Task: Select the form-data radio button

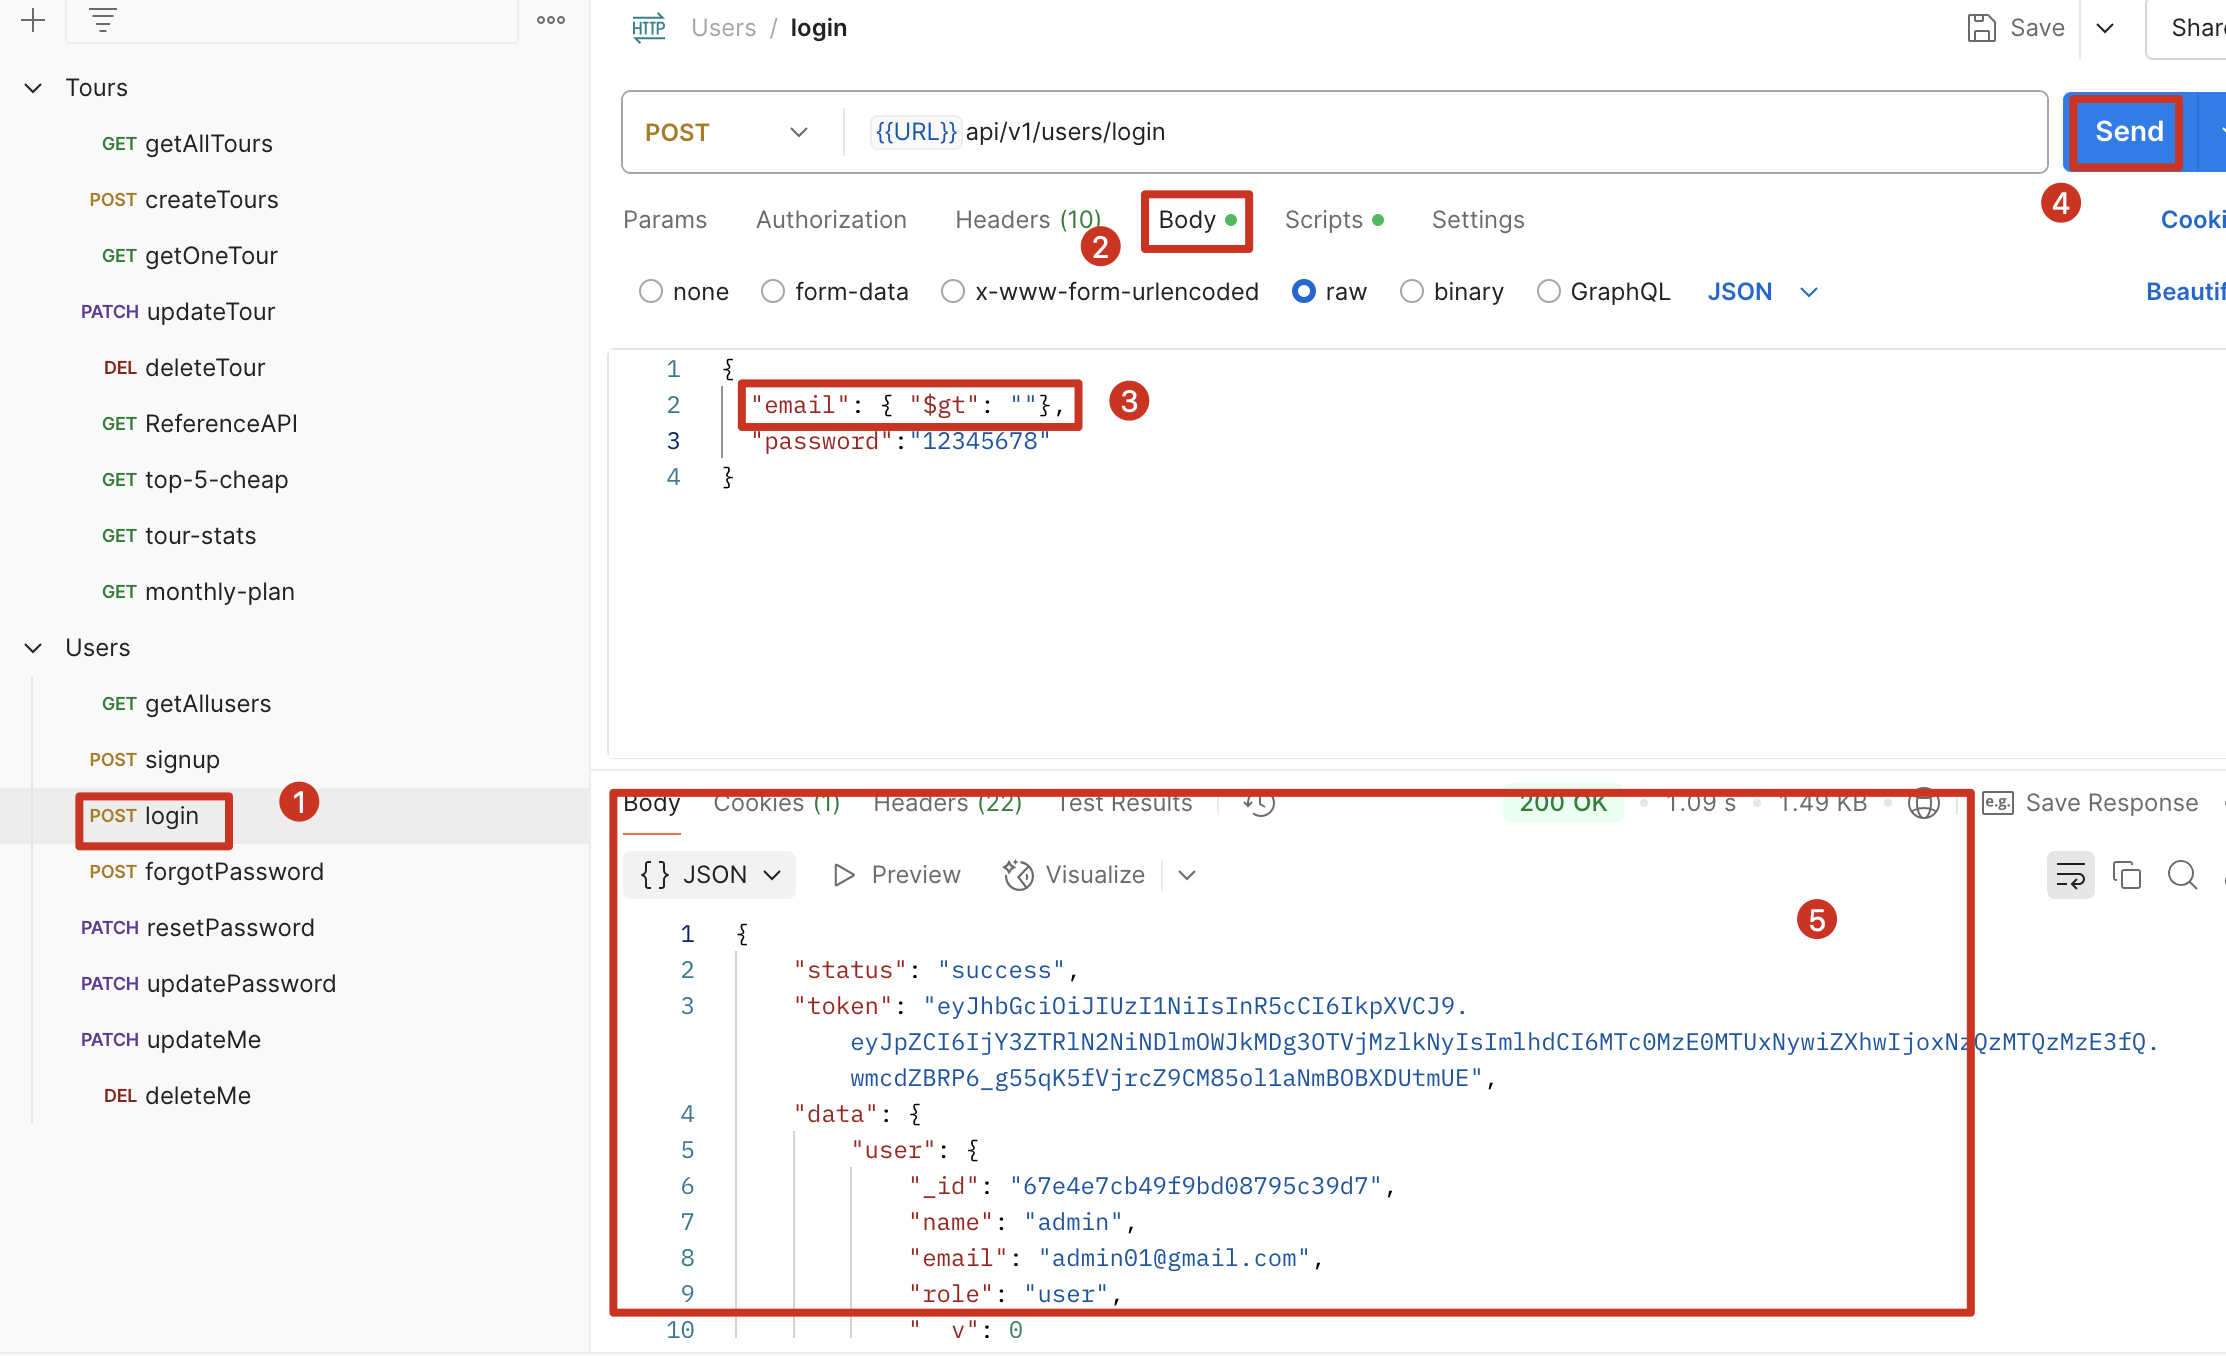Action: tap(773, 291)
